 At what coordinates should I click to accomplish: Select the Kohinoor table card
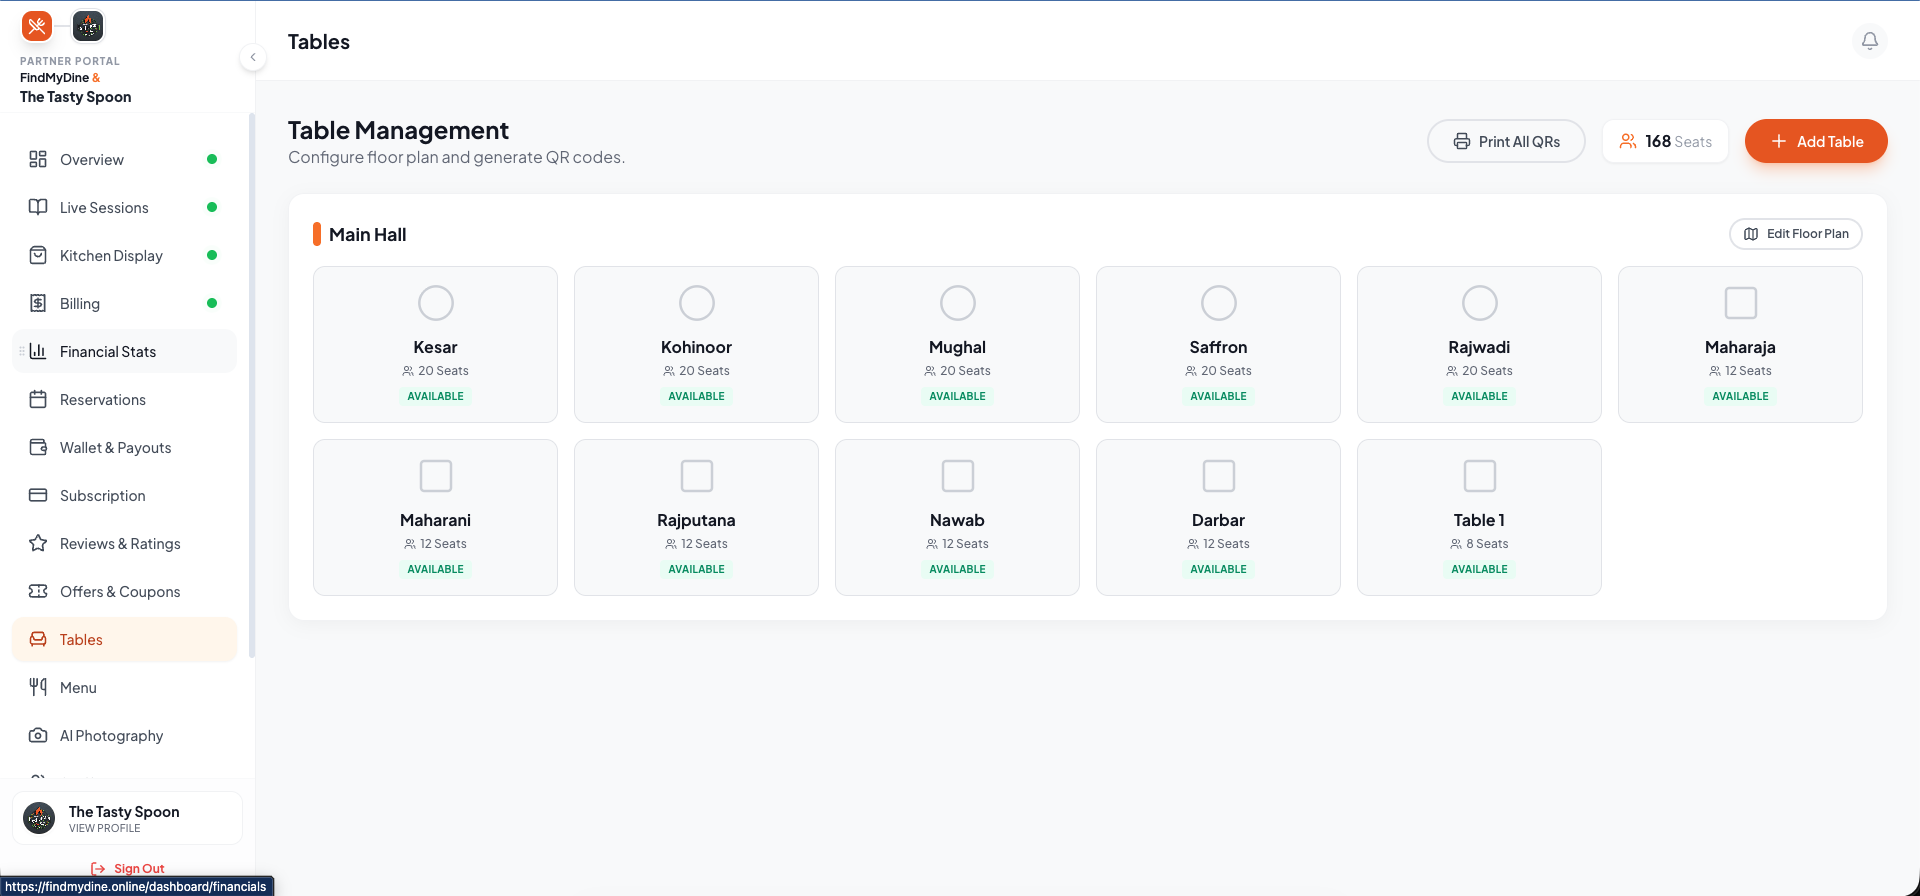pyautogui.click(x=696, y=344)
